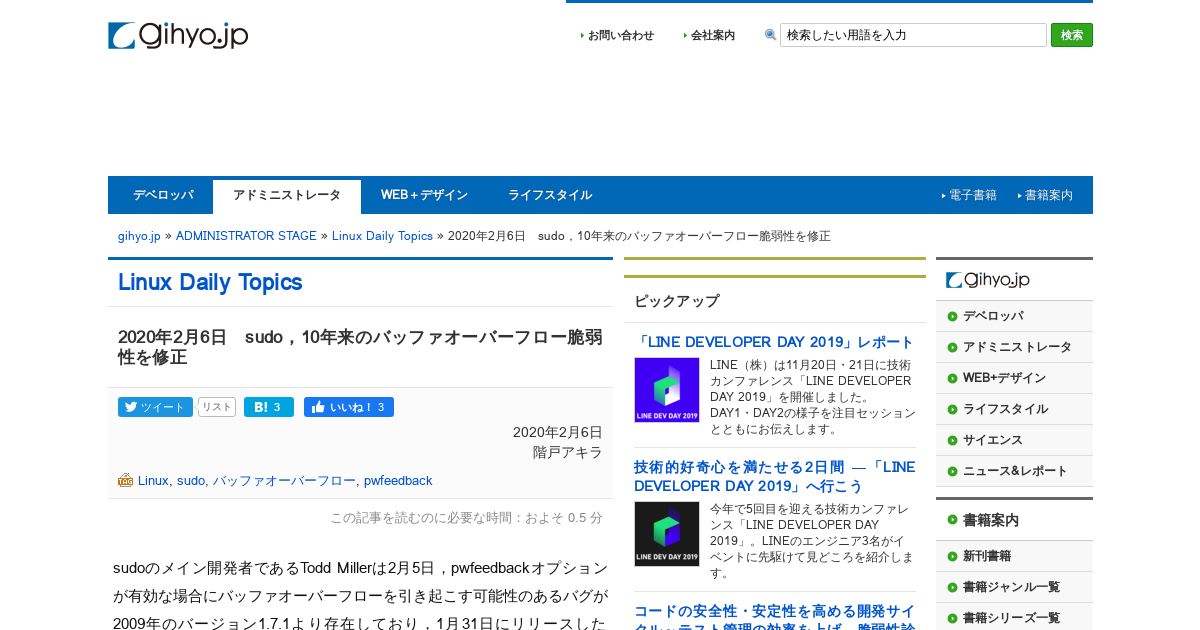
Task: Click the green 検索 search button
Action: [x=1072, y=35]
